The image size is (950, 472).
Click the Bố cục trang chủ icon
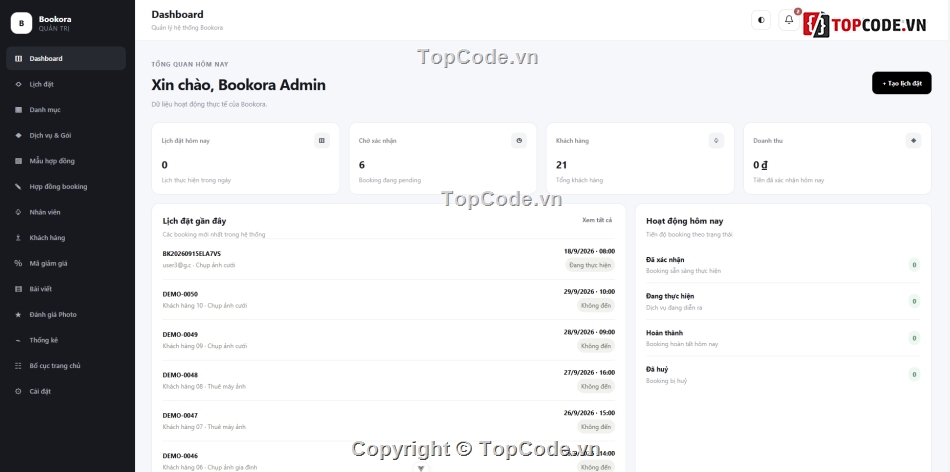18,365
